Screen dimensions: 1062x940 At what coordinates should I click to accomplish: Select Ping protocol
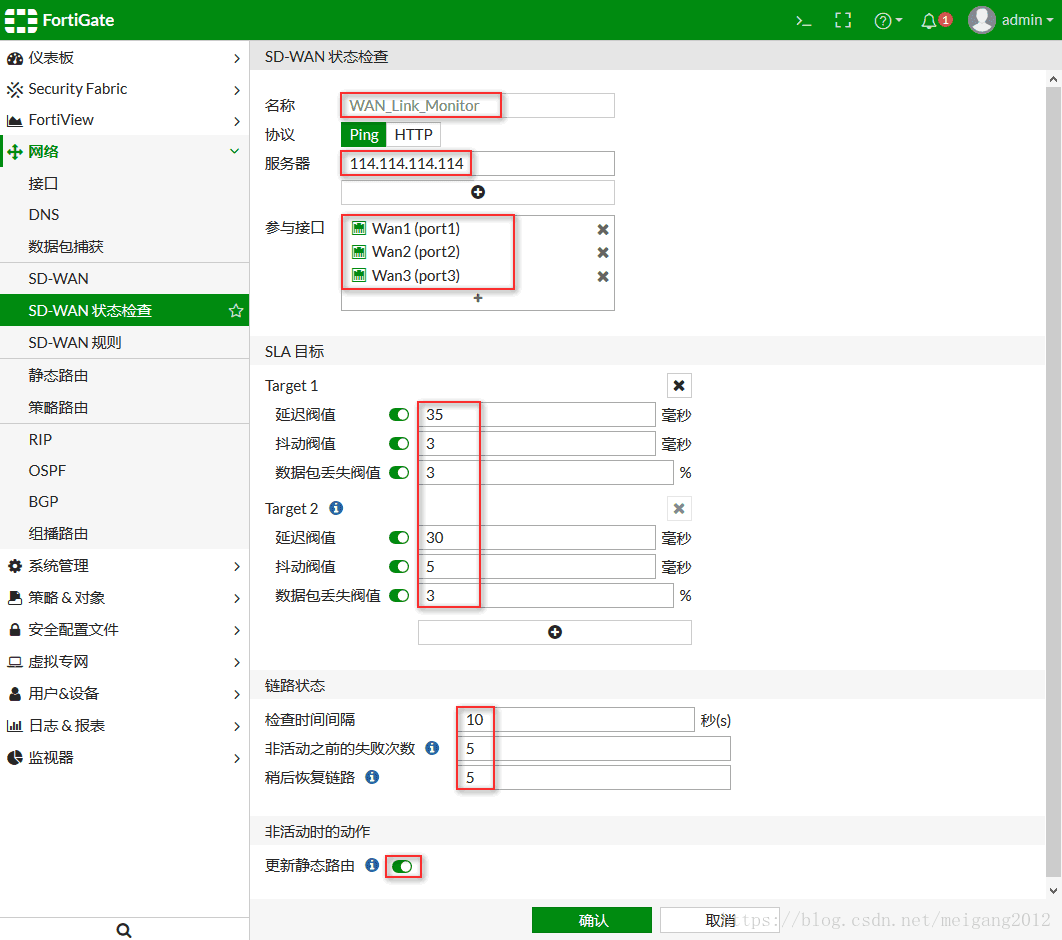(364, 135)
